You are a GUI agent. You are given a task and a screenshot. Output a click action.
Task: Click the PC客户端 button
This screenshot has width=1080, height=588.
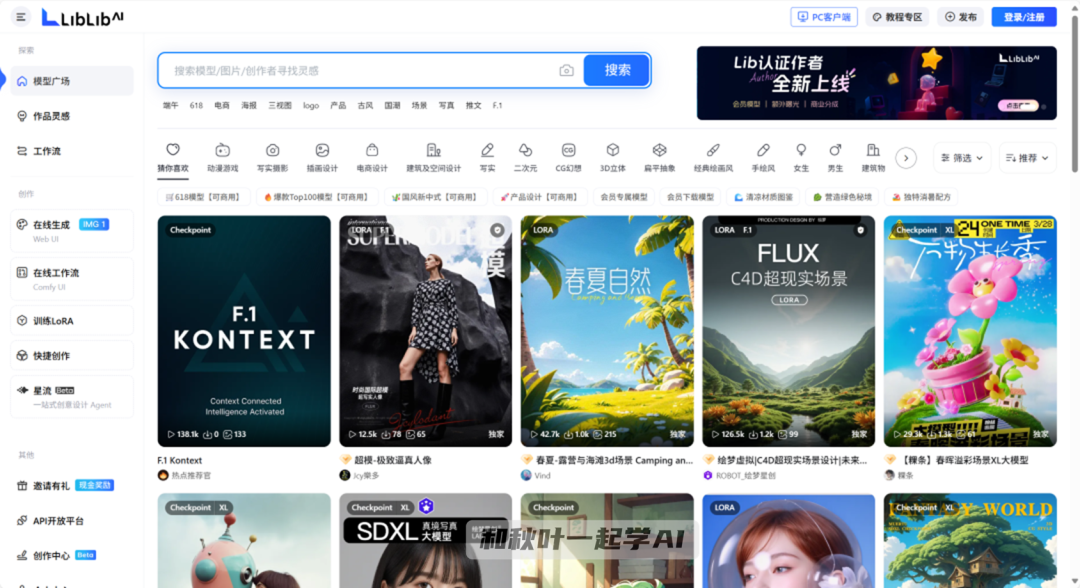824,17
